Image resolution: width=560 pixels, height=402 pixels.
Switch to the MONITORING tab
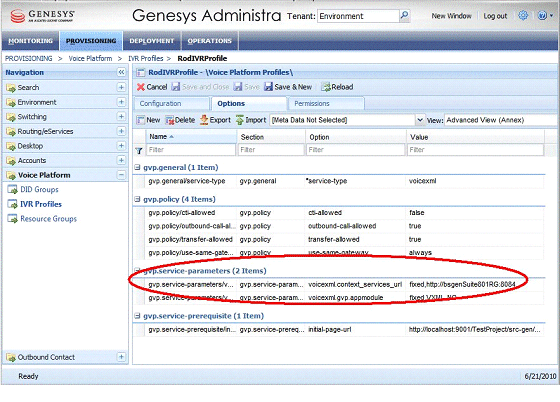[x=31, y=41]
